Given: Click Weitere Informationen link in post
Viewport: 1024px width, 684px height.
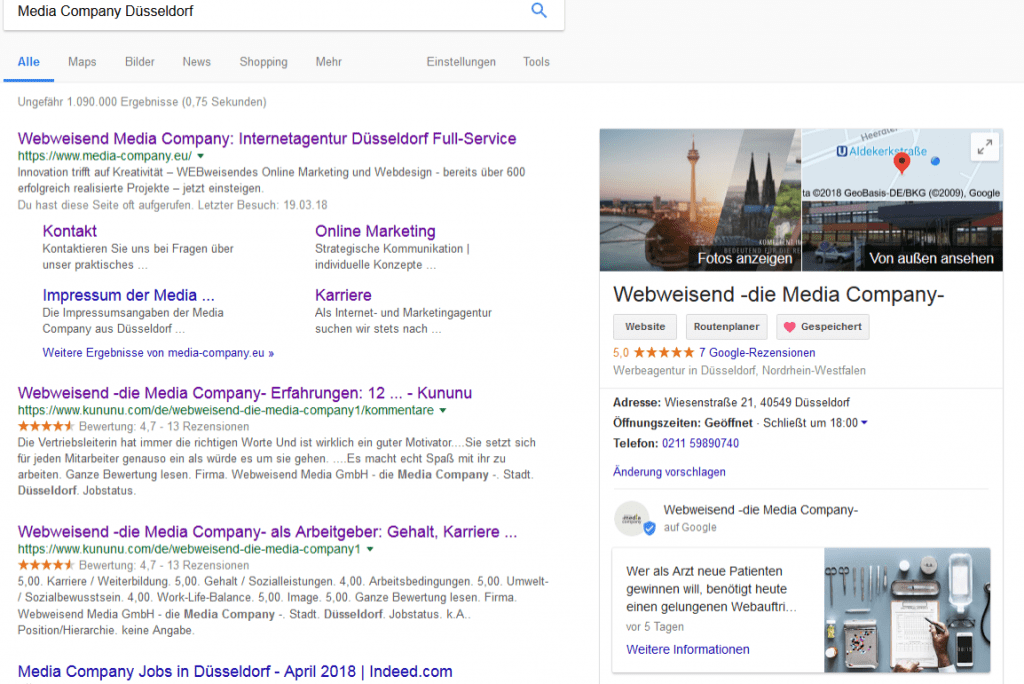Looking at the screenshot, I should coord(688,649).
